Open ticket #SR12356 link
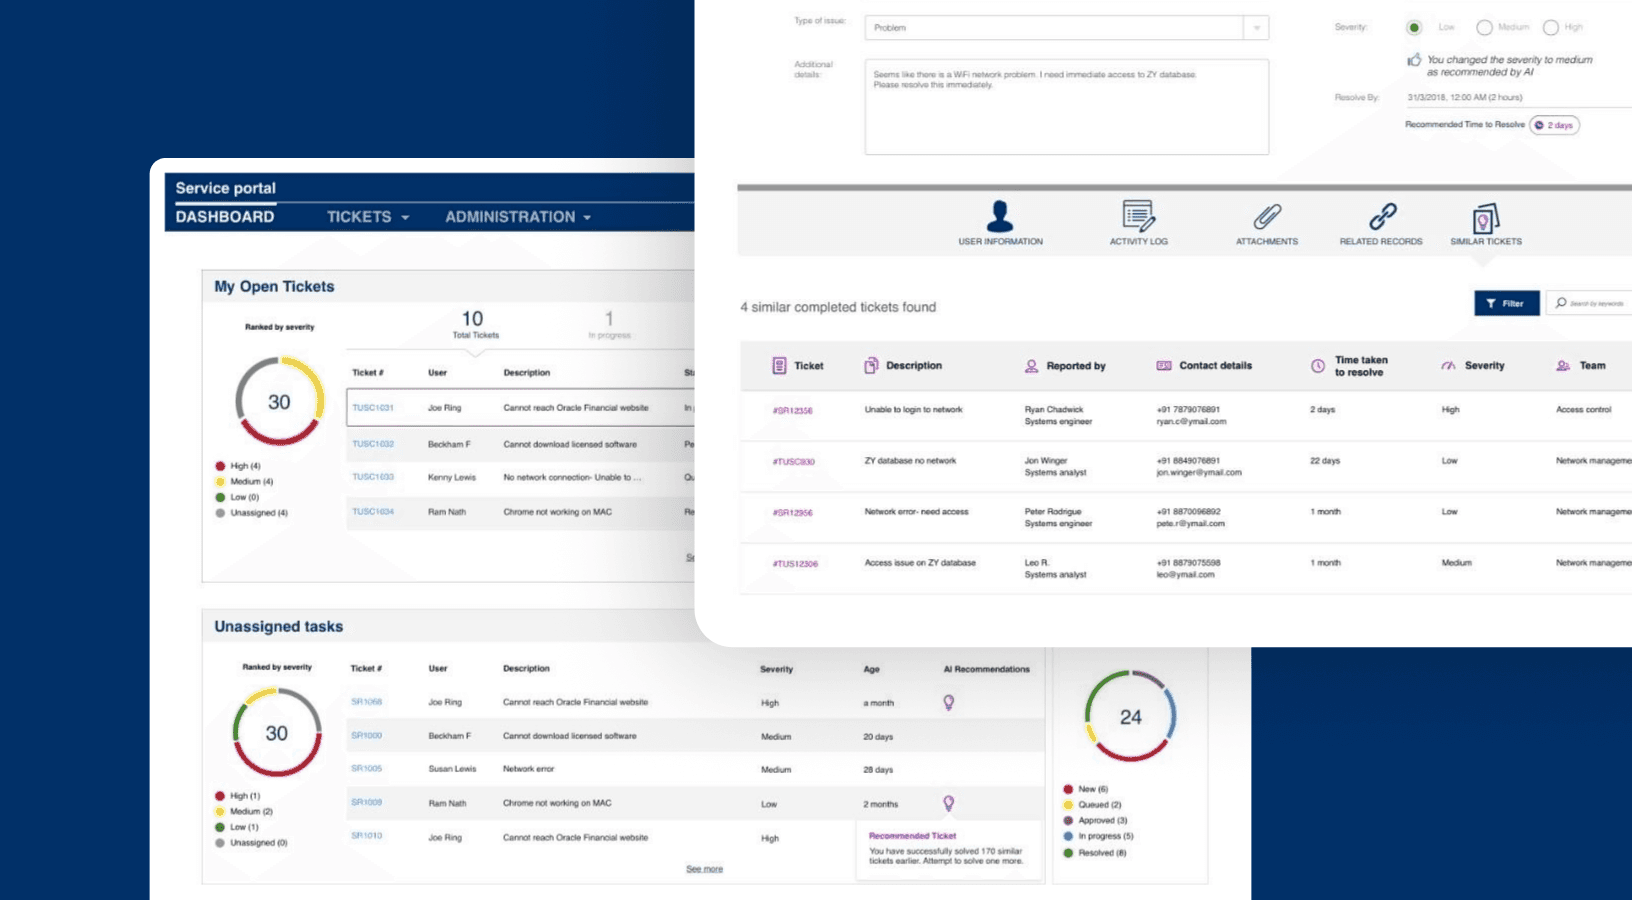The width and height of the screenshot is (1632, 900). coord(792,411)
